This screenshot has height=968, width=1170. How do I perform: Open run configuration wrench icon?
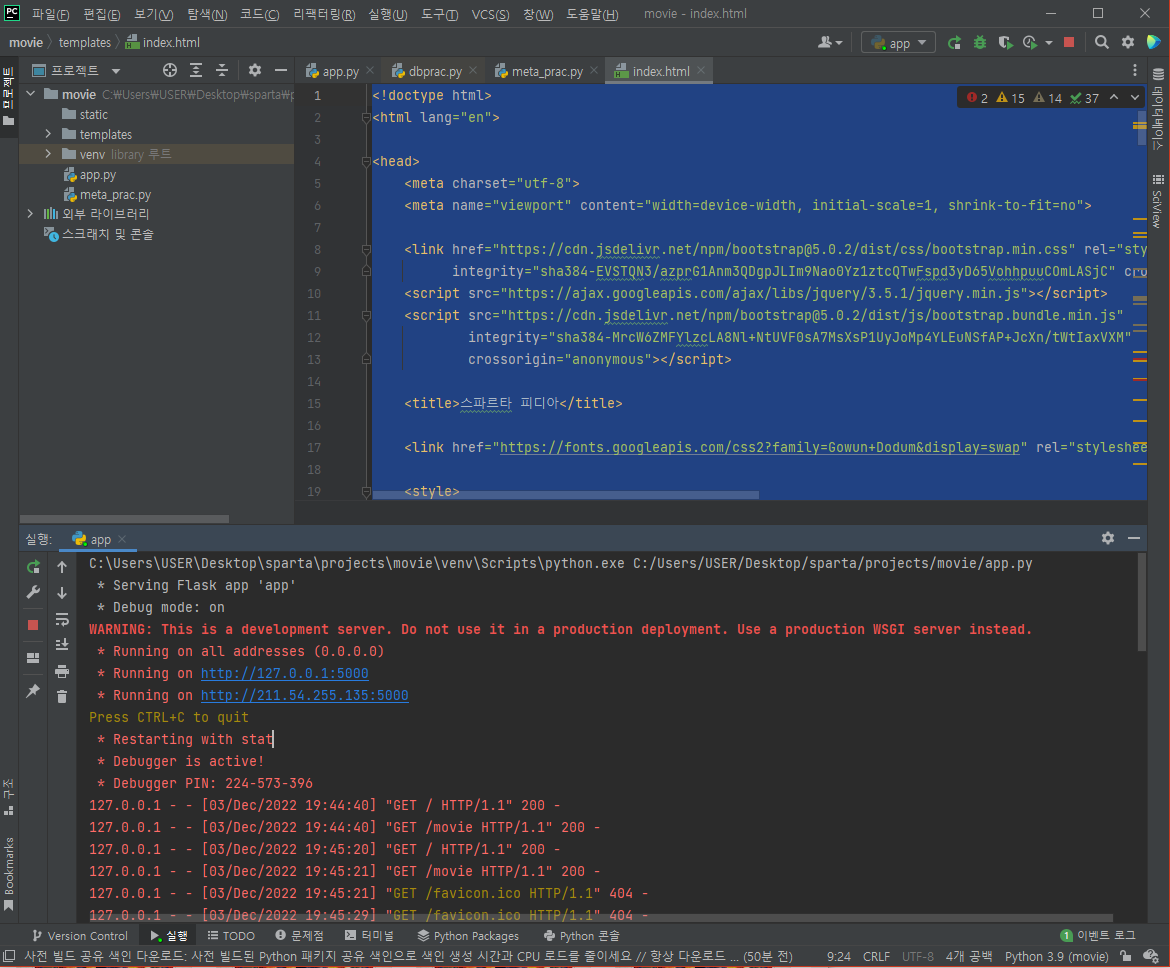(x=33, y=593)
